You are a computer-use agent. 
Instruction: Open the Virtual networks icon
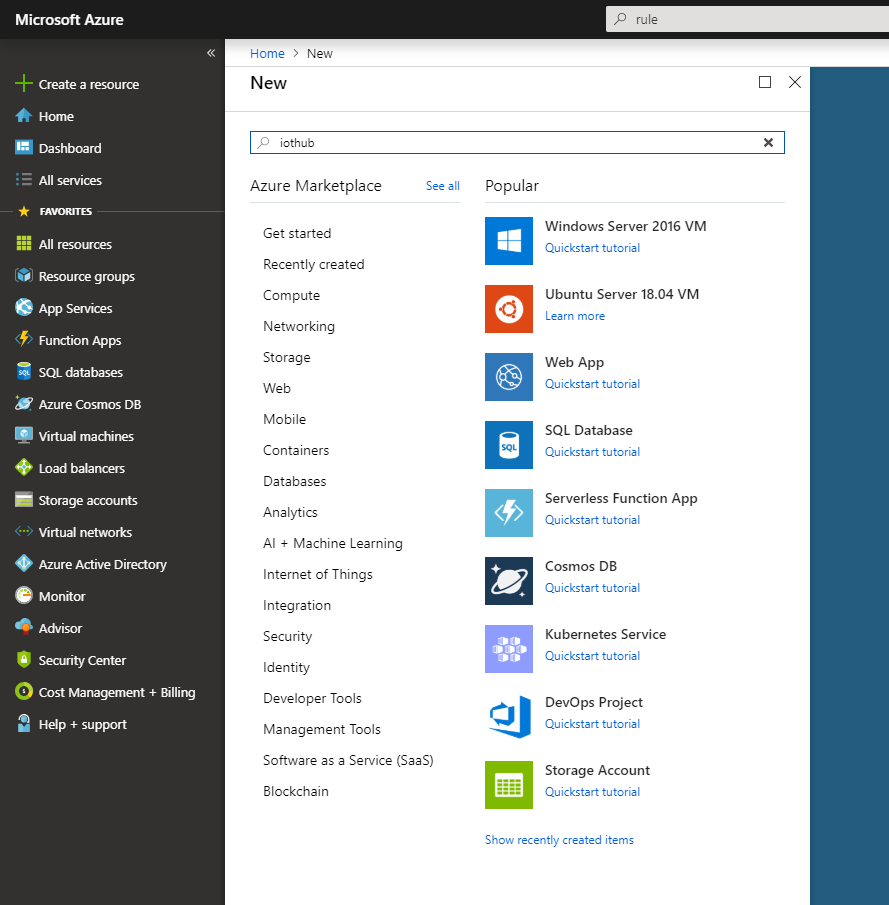point(24,532)
